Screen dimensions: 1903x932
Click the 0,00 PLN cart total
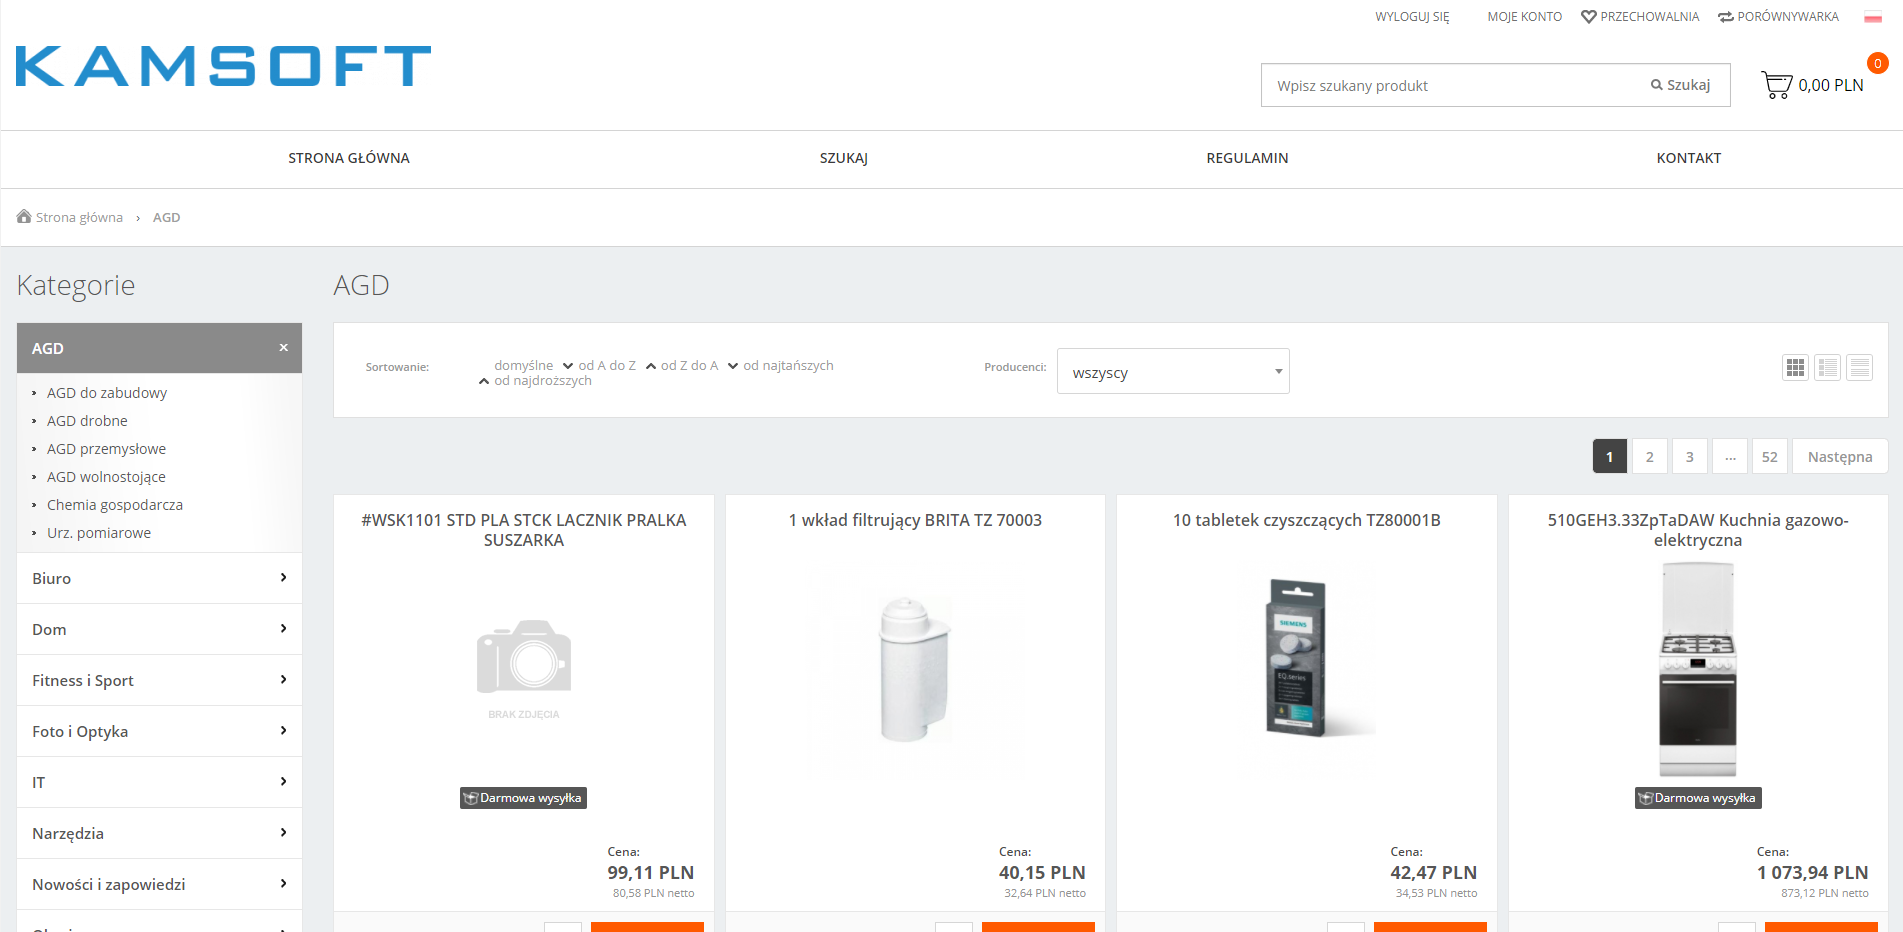[1831, 85]
